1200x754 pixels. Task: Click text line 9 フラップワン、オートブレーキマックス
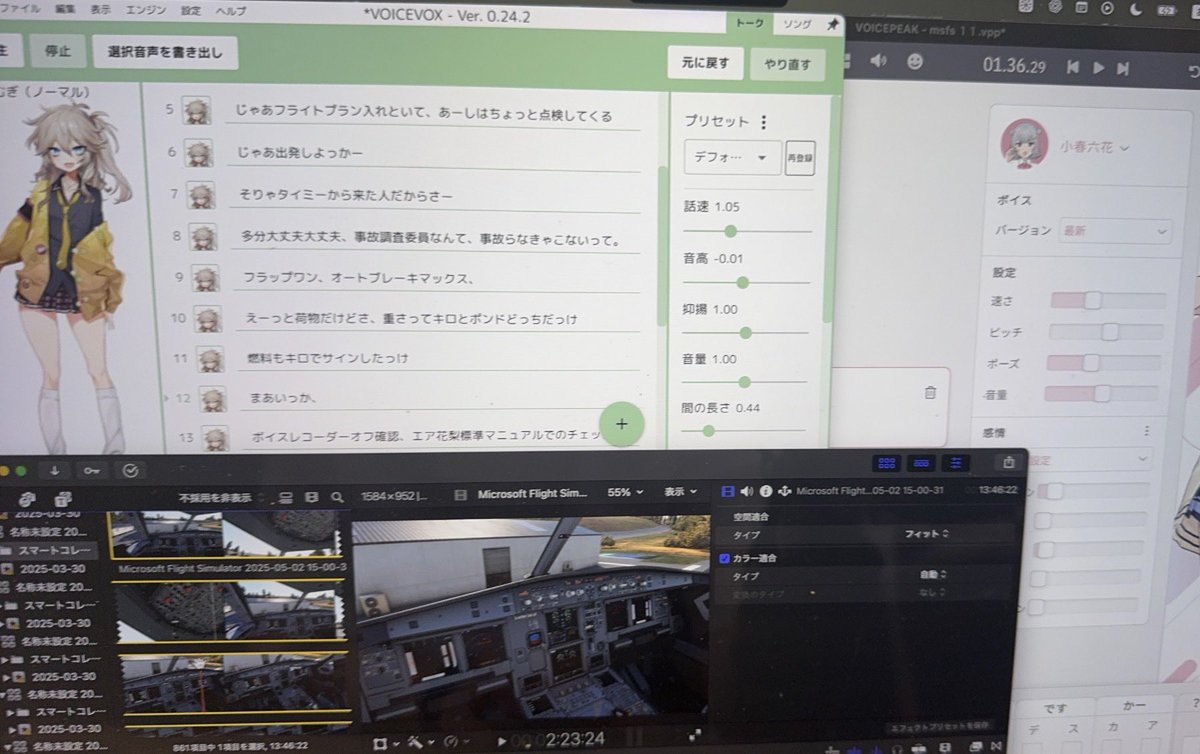click(x=436, y=278)
